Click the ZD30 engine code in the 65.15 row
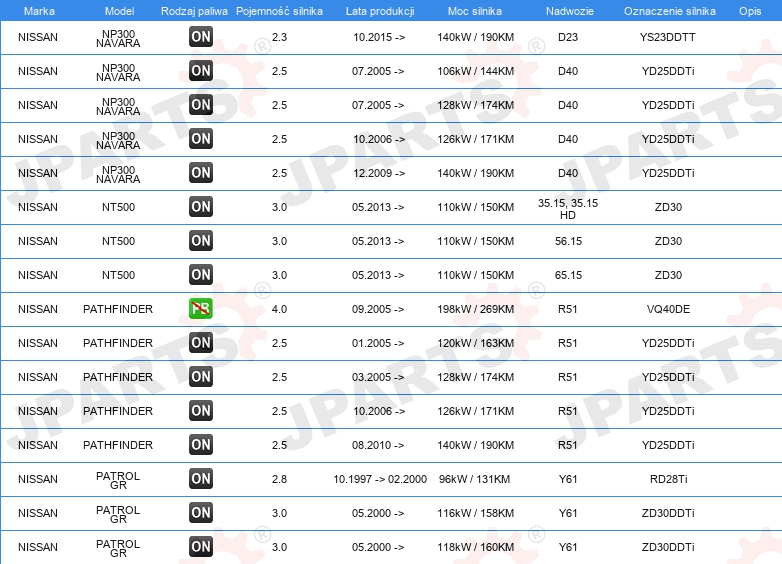782x564 pixels. (668, 275)
